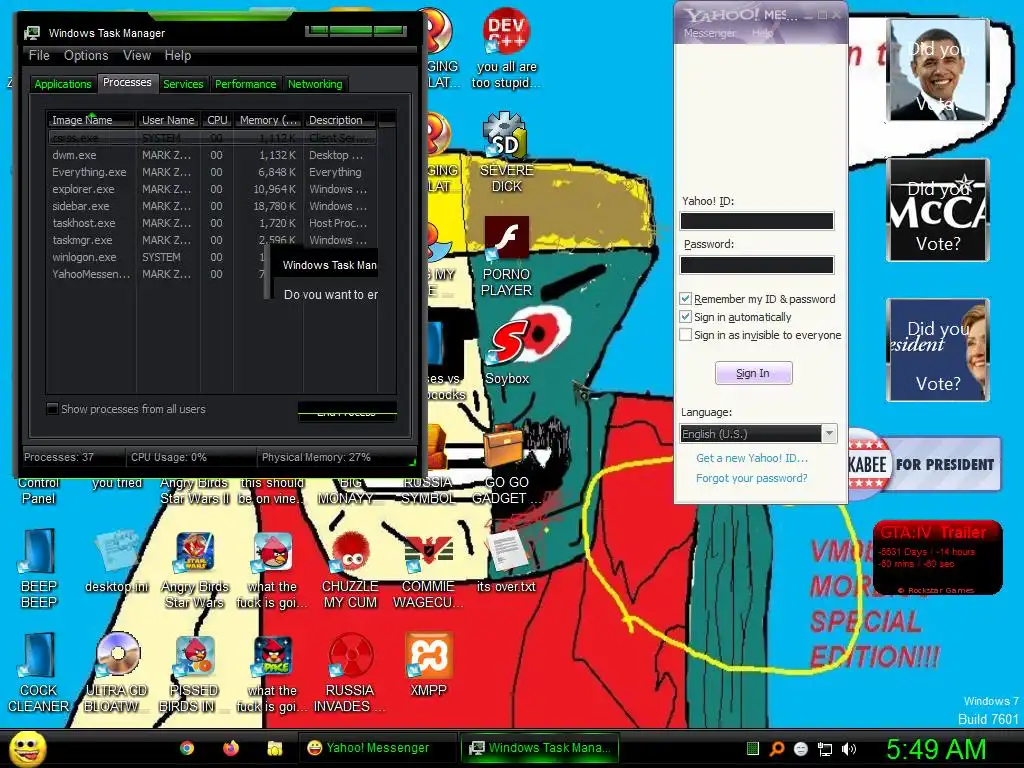Image resolution: width=1024 pixels, height=768 pixels.
Task: Switch to the Services tab
Action: [183, 84]
